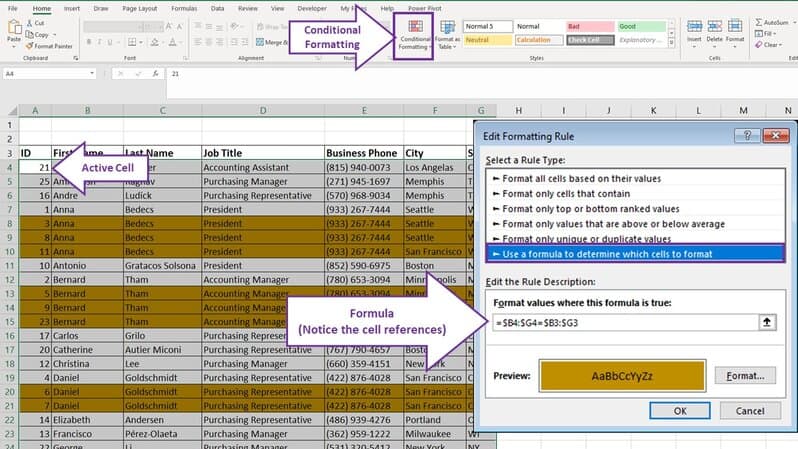Viewport: 798px width, 449px height.
Task: Switch to the Developer tab
Action: point(312,8)
